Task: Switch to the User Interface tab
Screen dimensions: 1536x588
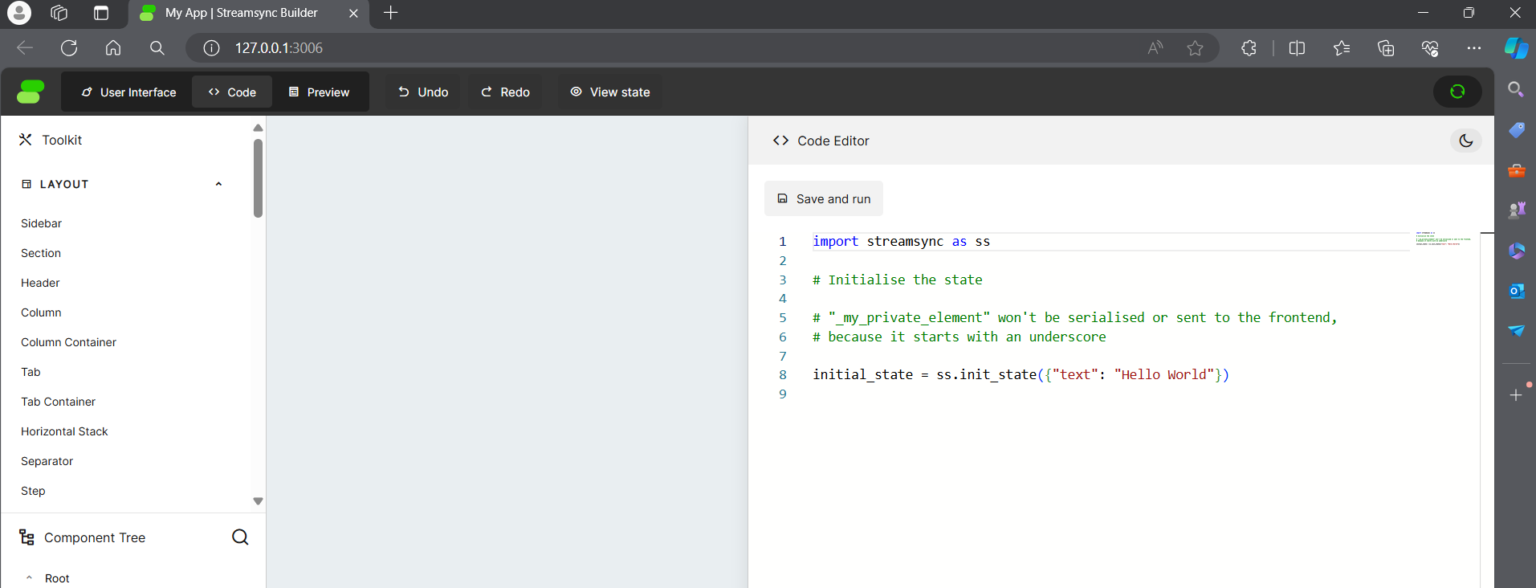Action: pos(126,91)
